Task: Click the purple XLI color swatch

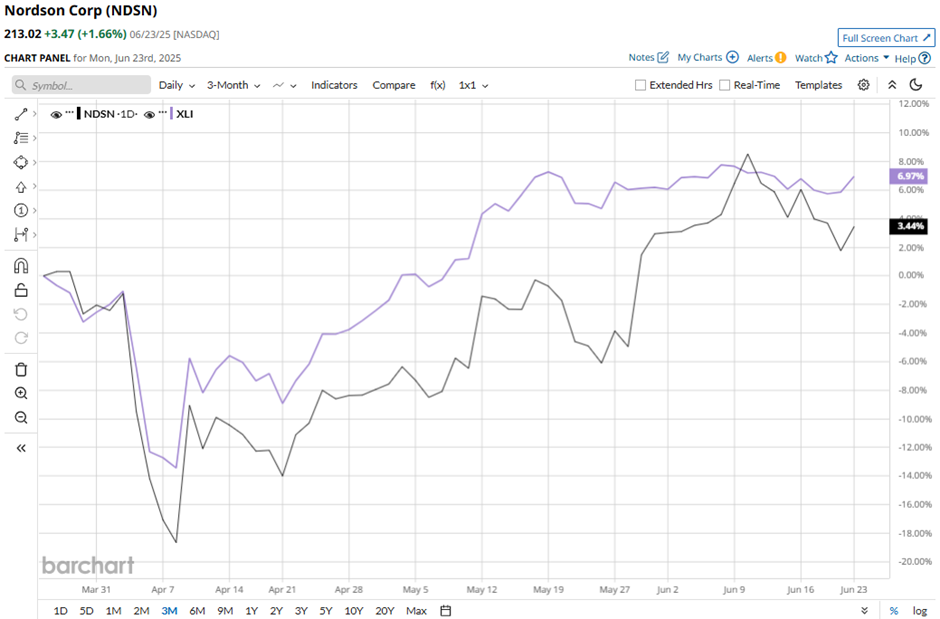Action: click(171, 115)
